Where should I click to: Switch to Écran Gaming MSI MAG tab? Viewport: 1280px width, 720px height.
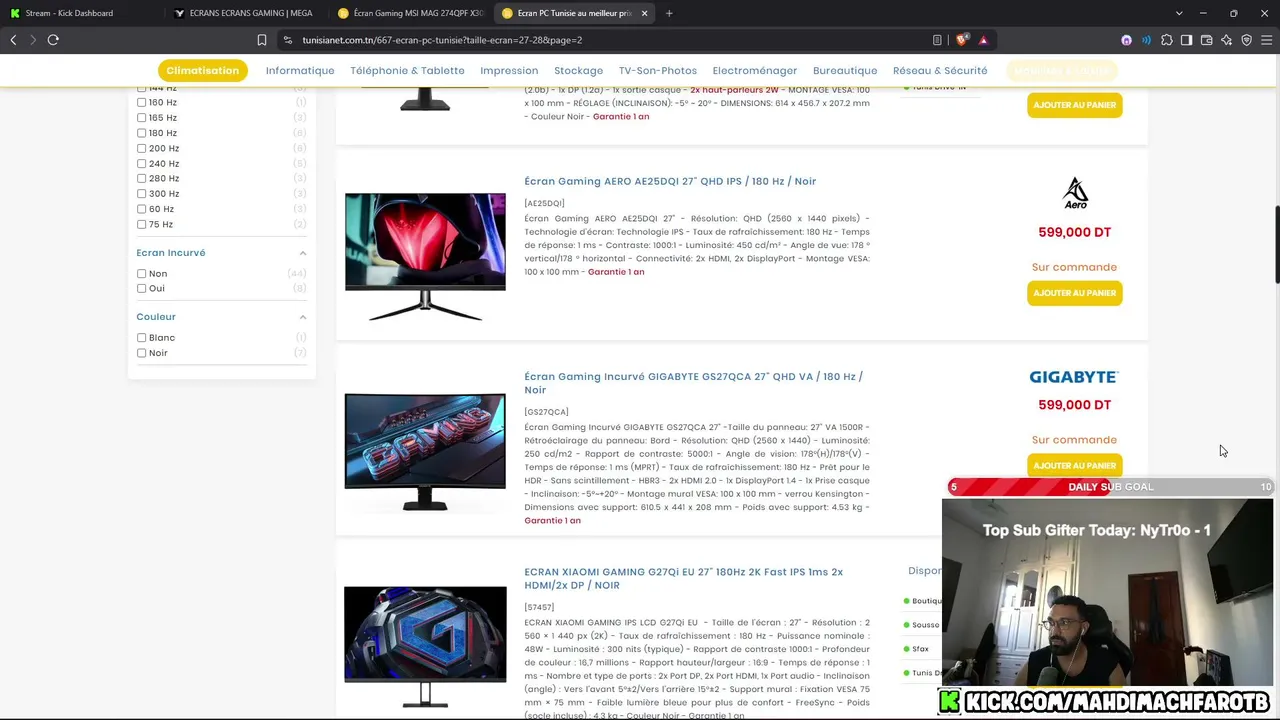pyautogui.click(x=409, y=13)
